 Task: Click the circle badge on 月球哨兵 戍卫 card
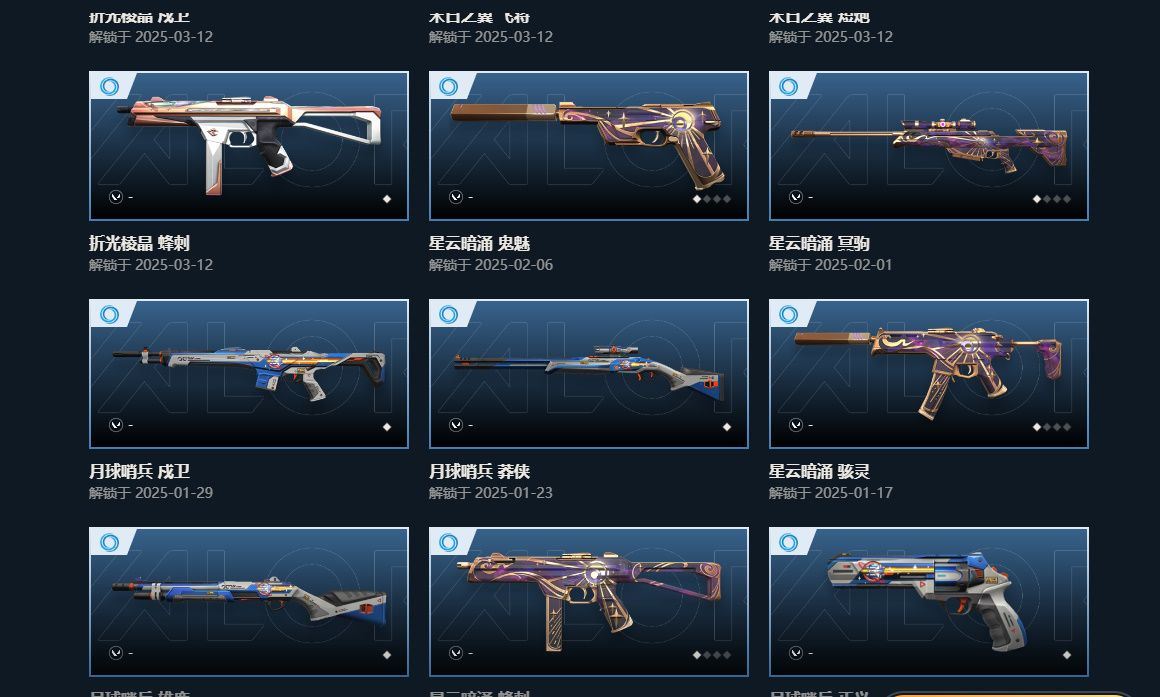(x=109, y=314)
